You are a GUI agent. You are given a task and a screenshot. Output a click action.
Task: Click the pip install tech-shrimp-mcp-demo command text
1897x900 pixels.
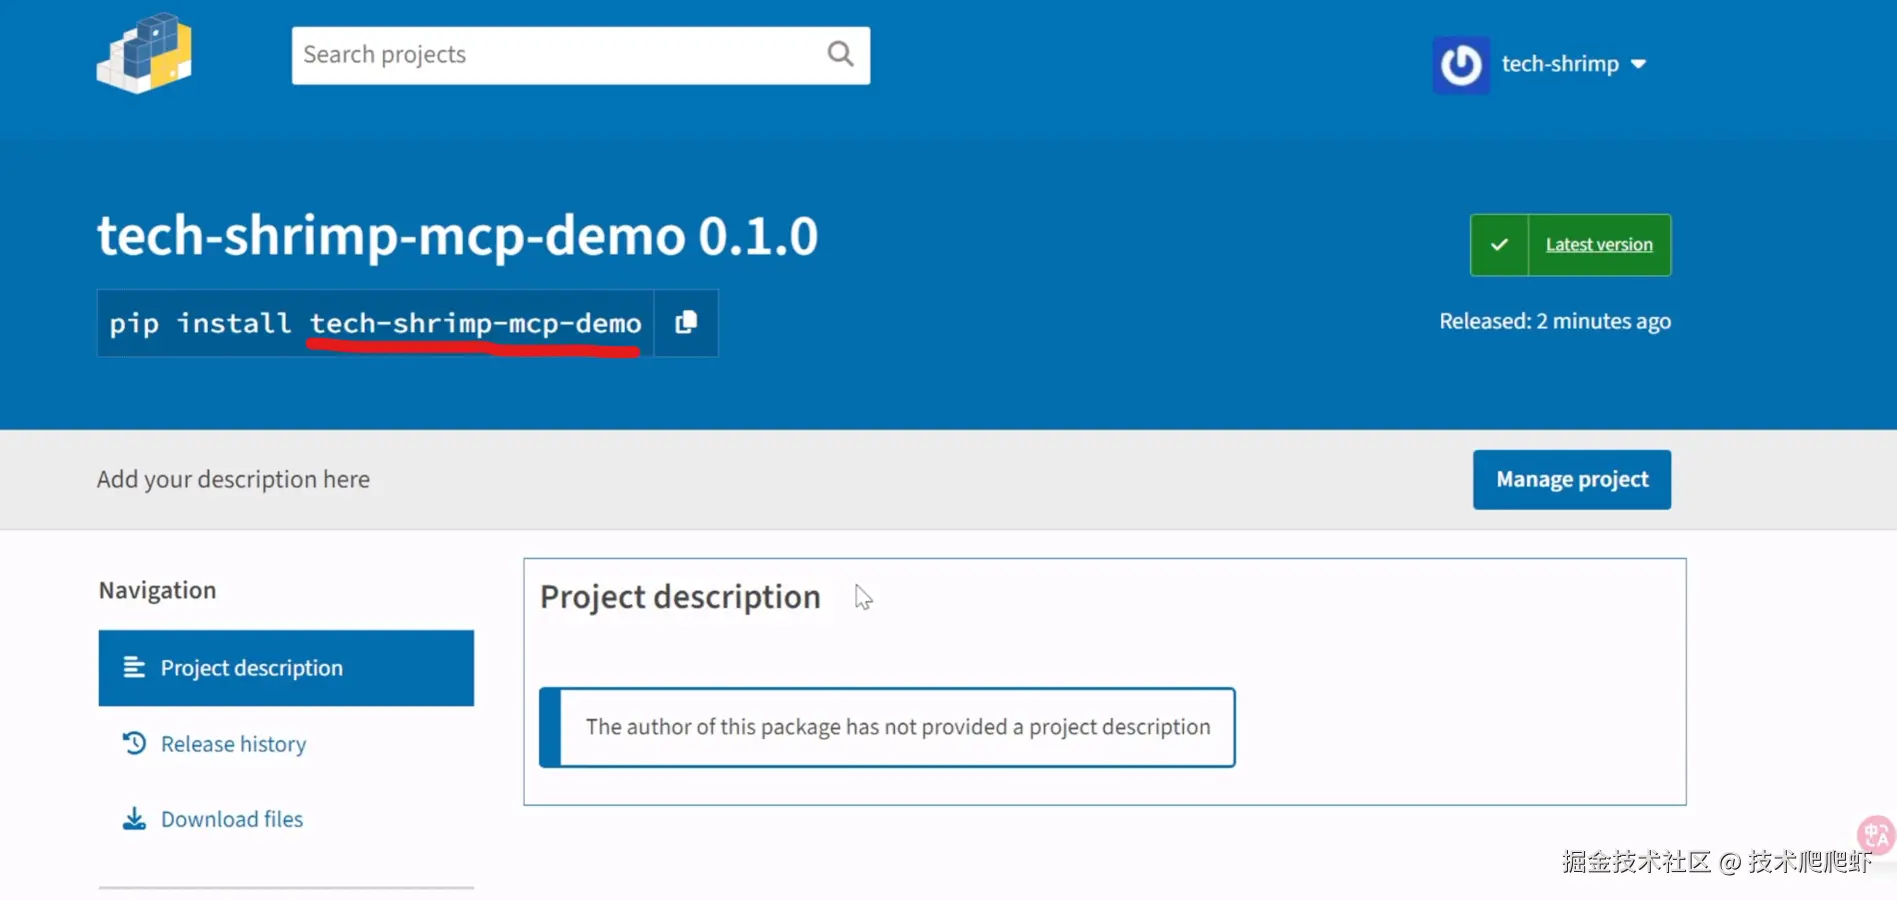pyautogui.click(x=375, y=323)
